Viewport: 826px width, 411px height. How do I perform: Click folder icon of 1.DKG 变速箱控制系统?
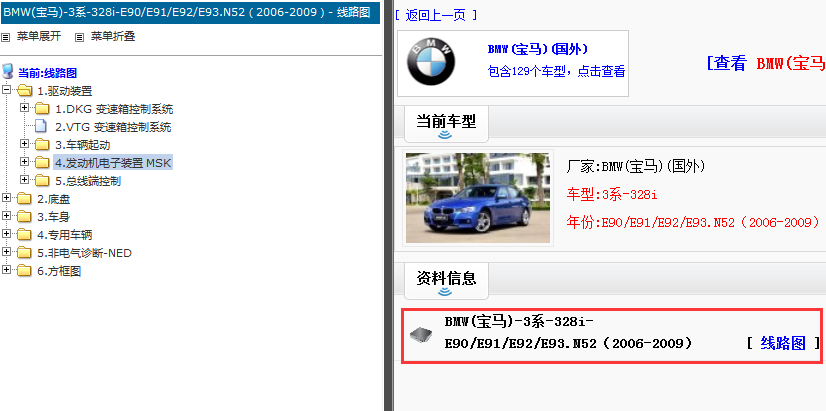coord(42,109)
